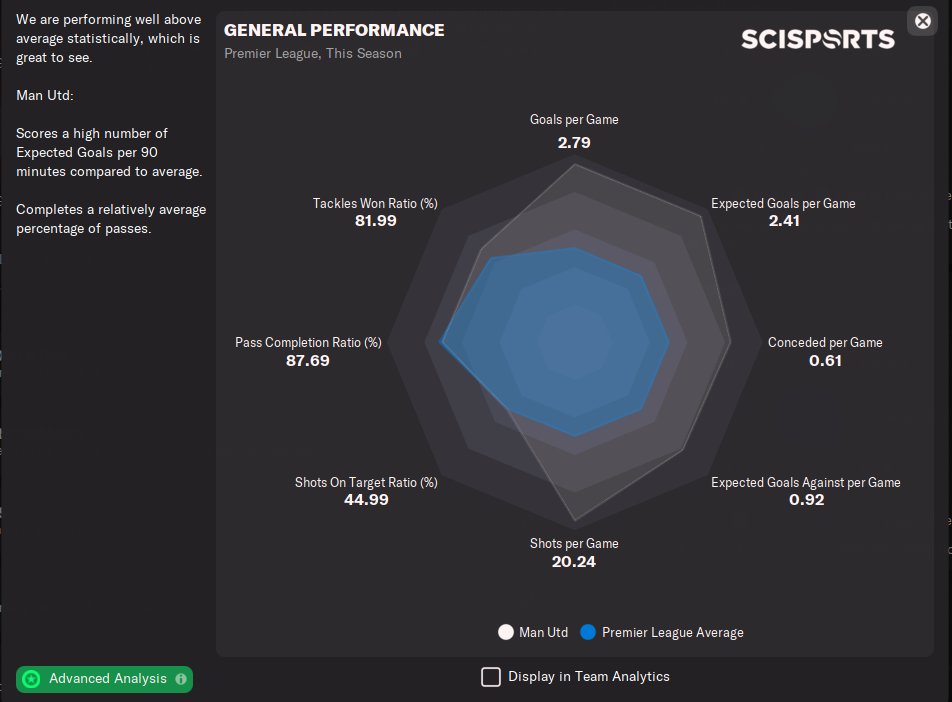Screen dimensions: 952x702
Task: Select the Tackles Won Ratio label
Action: tap(375, 203)
